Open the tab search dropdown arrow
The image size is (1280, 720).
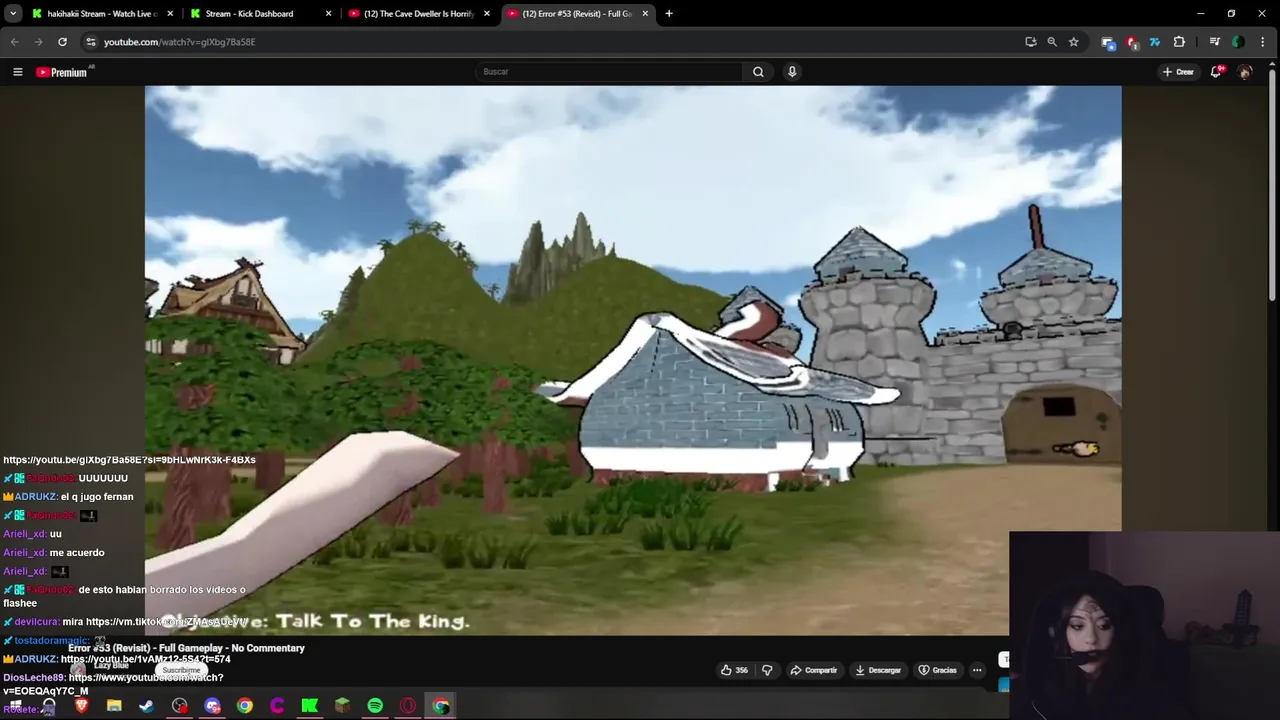pyautogui.click(x=13, y=14)
